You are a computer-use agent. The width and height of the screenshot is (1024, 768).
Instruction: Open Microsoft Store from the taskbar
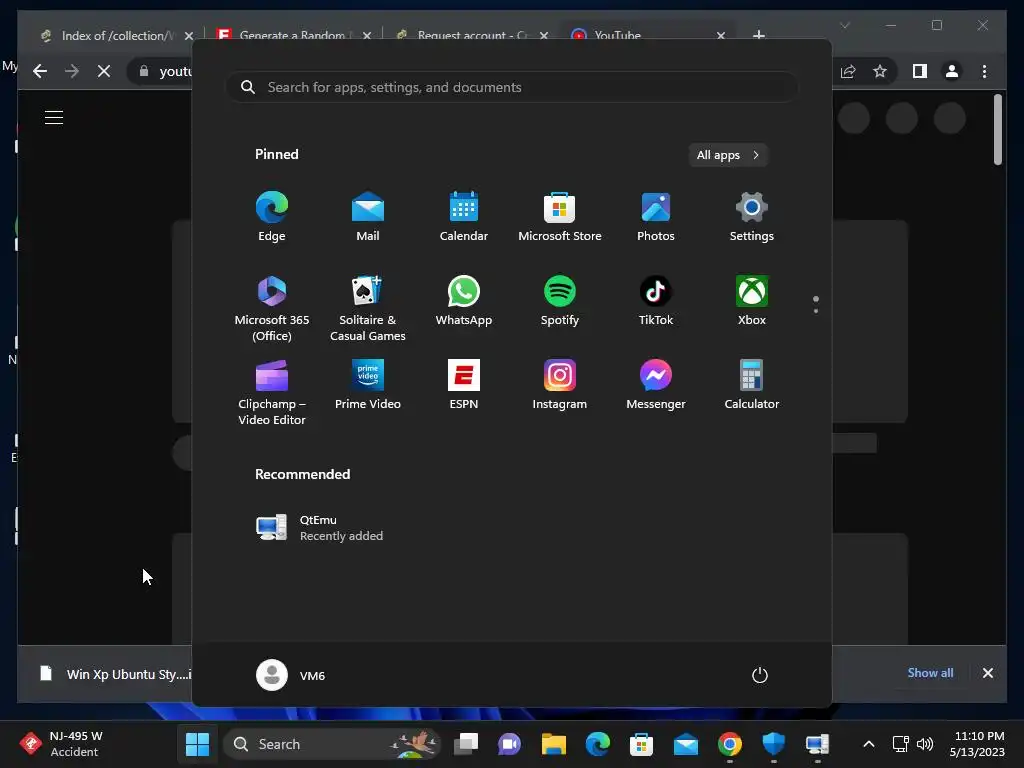[x=641, y=744]
